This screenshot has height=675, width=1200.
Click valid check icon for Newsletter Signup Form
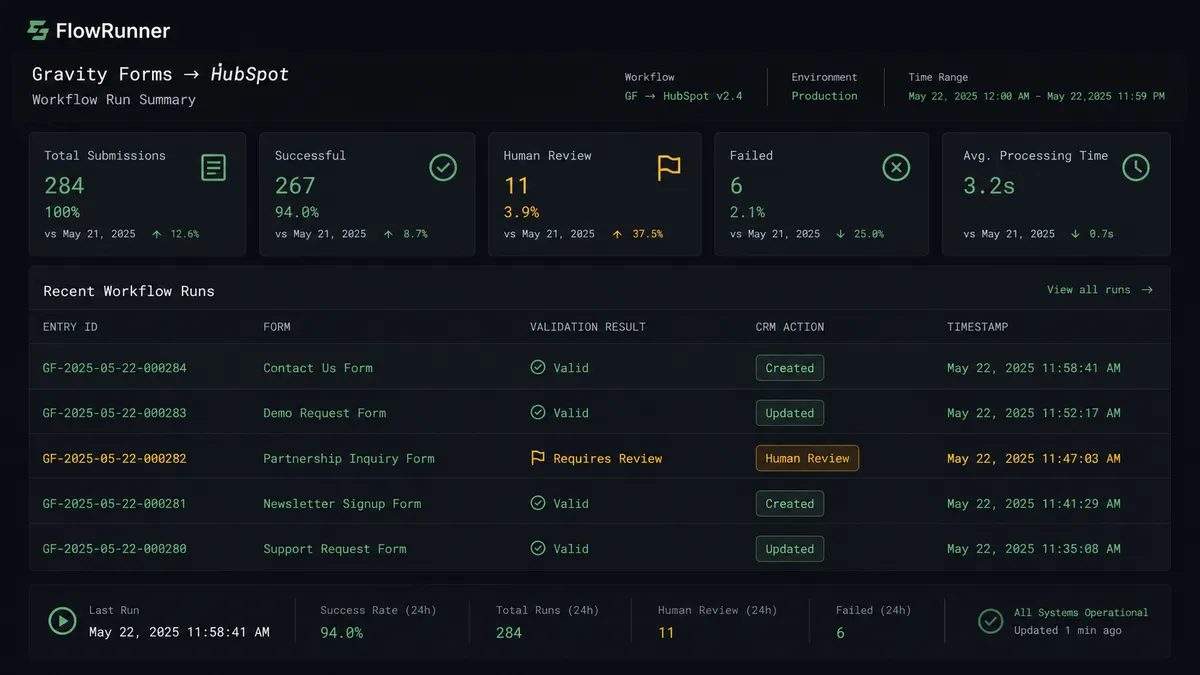pos(538,503)
